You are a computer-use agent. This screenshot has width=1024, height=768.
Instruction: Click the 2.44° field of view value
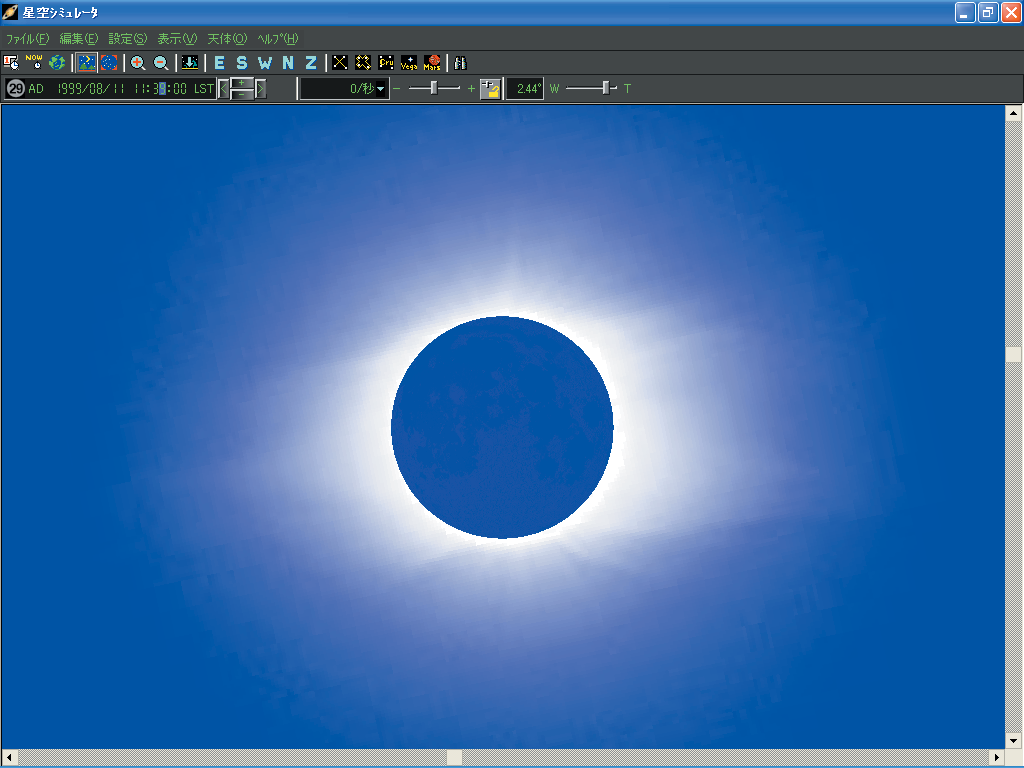525,88
